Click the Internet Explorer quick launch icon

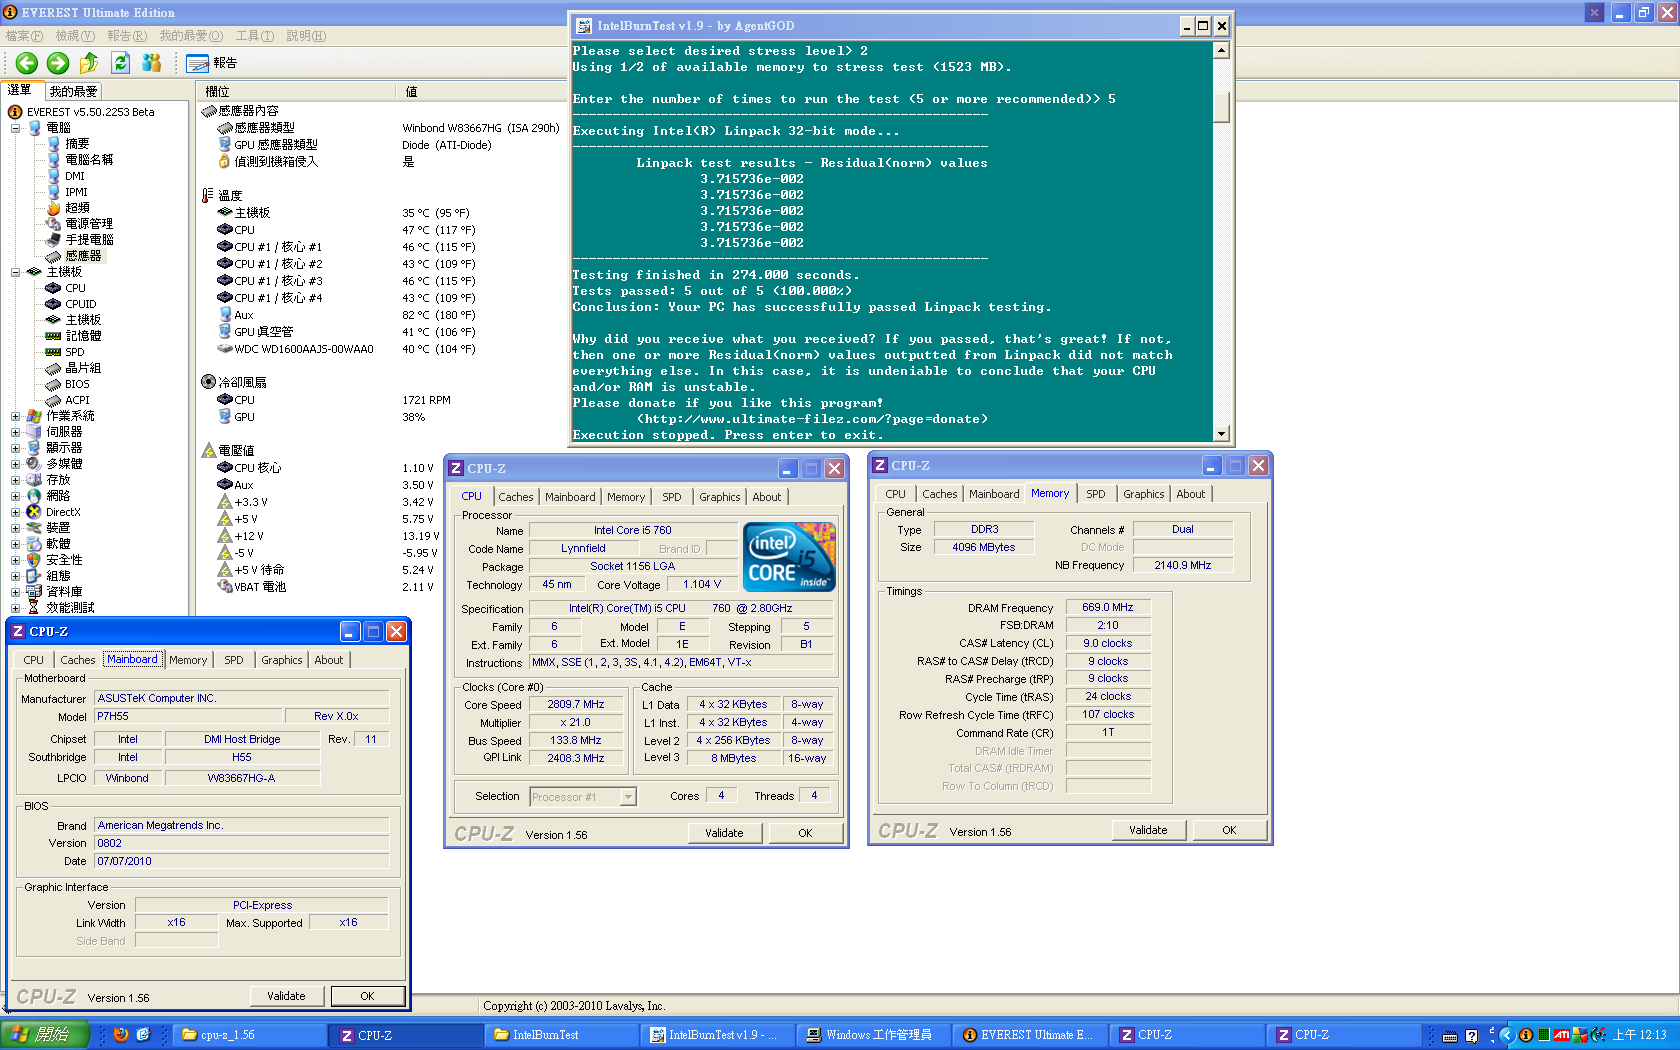click(x=143, y=1035)
